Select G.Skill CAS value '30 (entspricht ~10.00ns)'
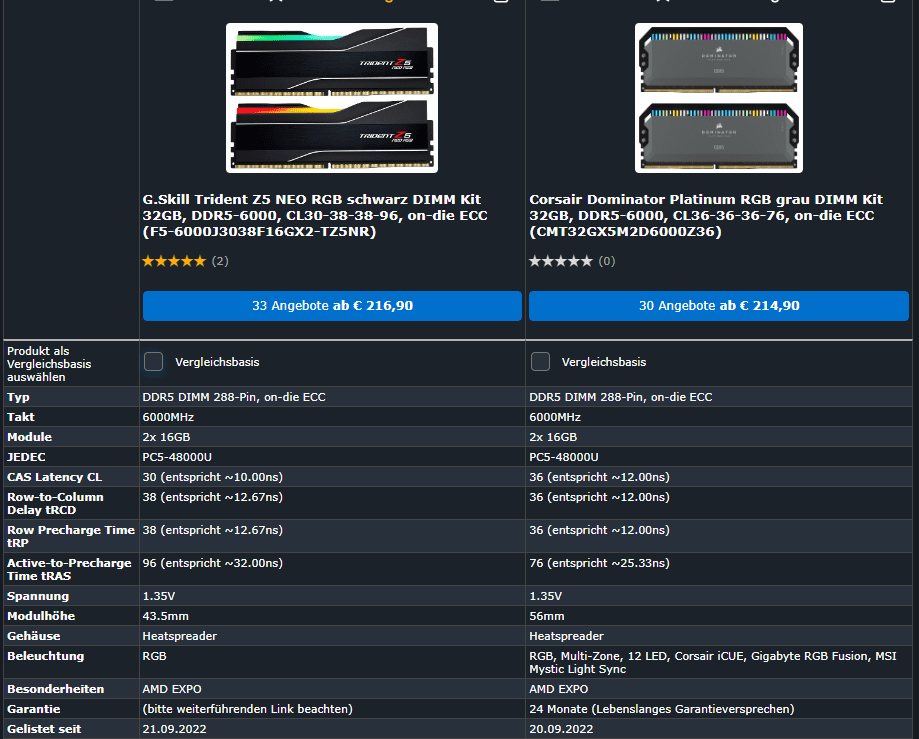Viewport: 919px width, 739px height. [213, 477]
